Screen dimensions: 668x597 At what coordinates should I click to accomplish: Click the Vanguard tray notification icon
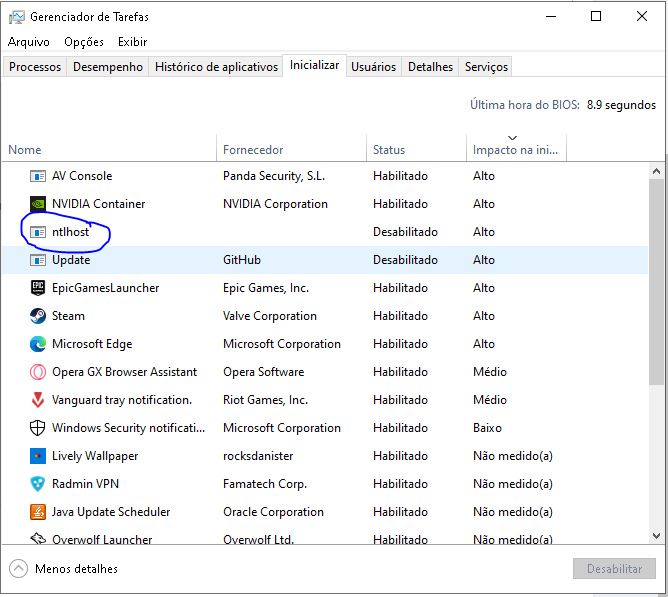coord(38,400)
